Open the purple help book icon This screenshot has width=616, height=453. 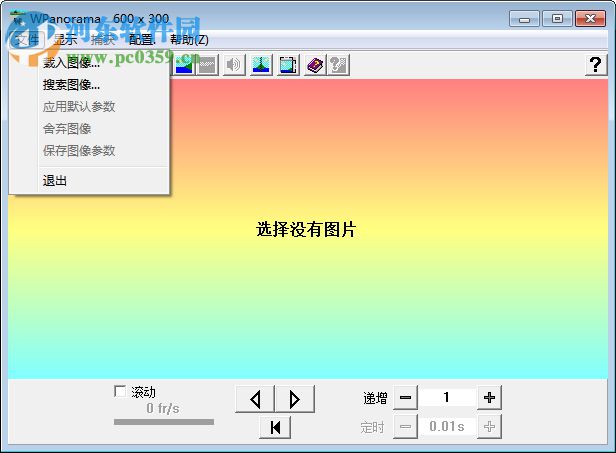pyautogui.click(x=315, y=65)
